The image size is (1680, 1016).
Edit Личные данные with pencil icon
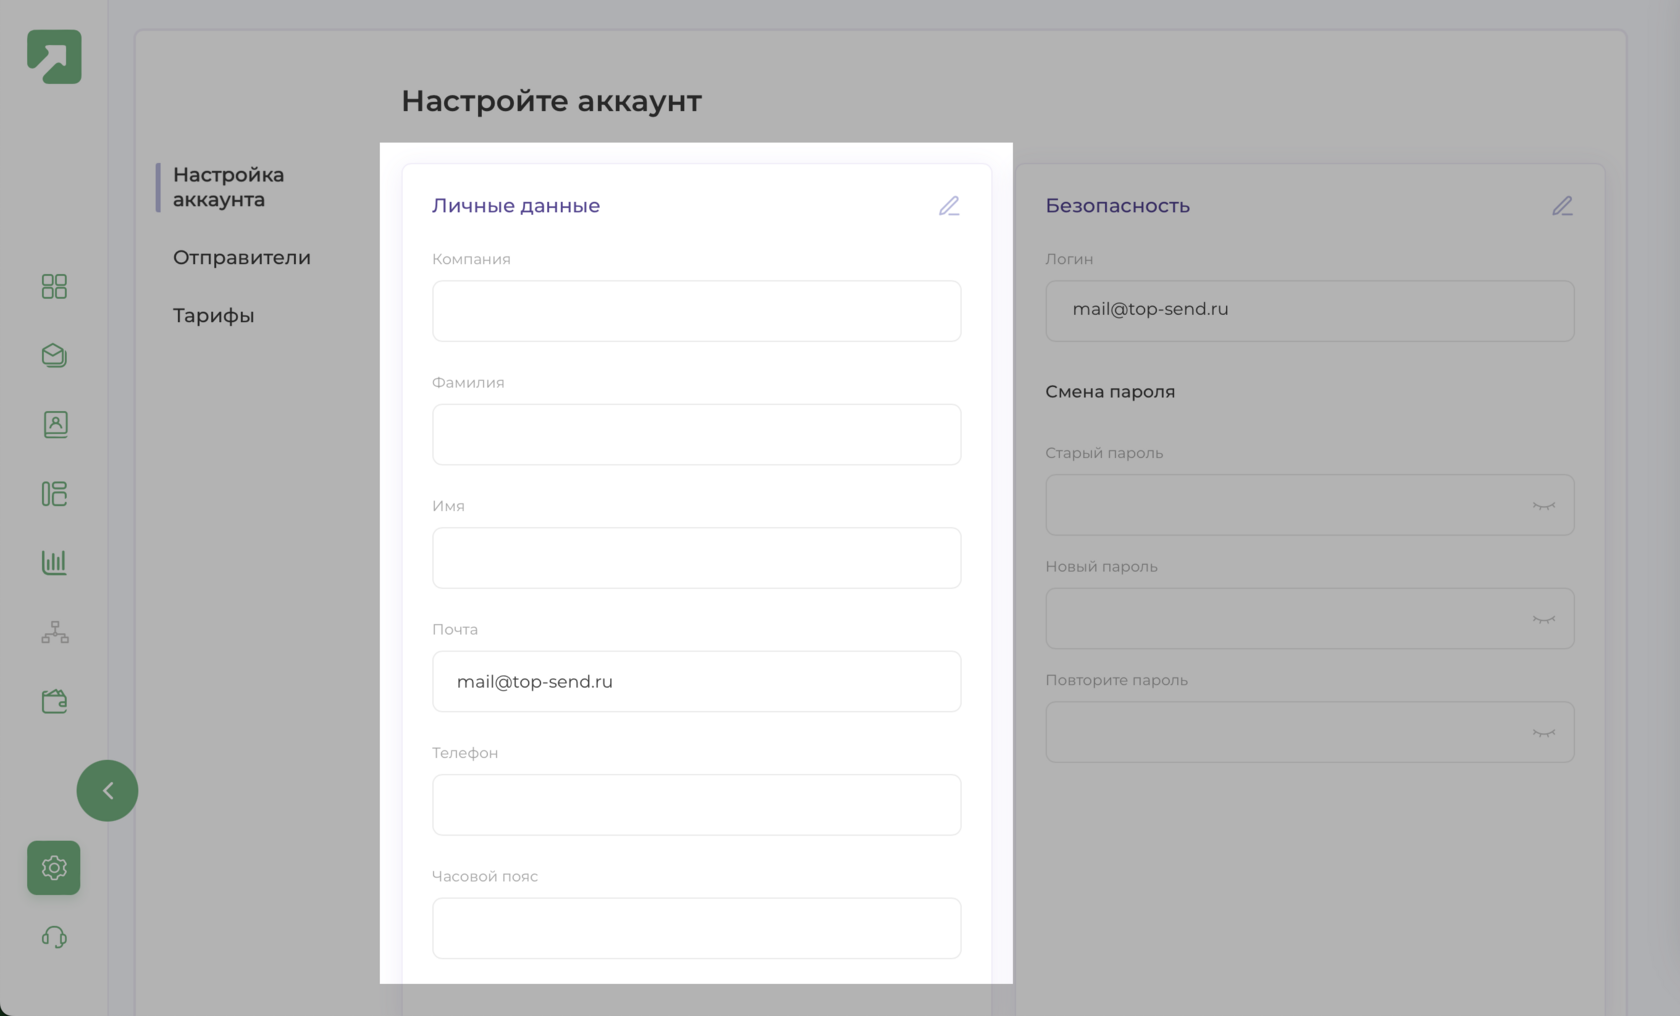tap(949, 206)
